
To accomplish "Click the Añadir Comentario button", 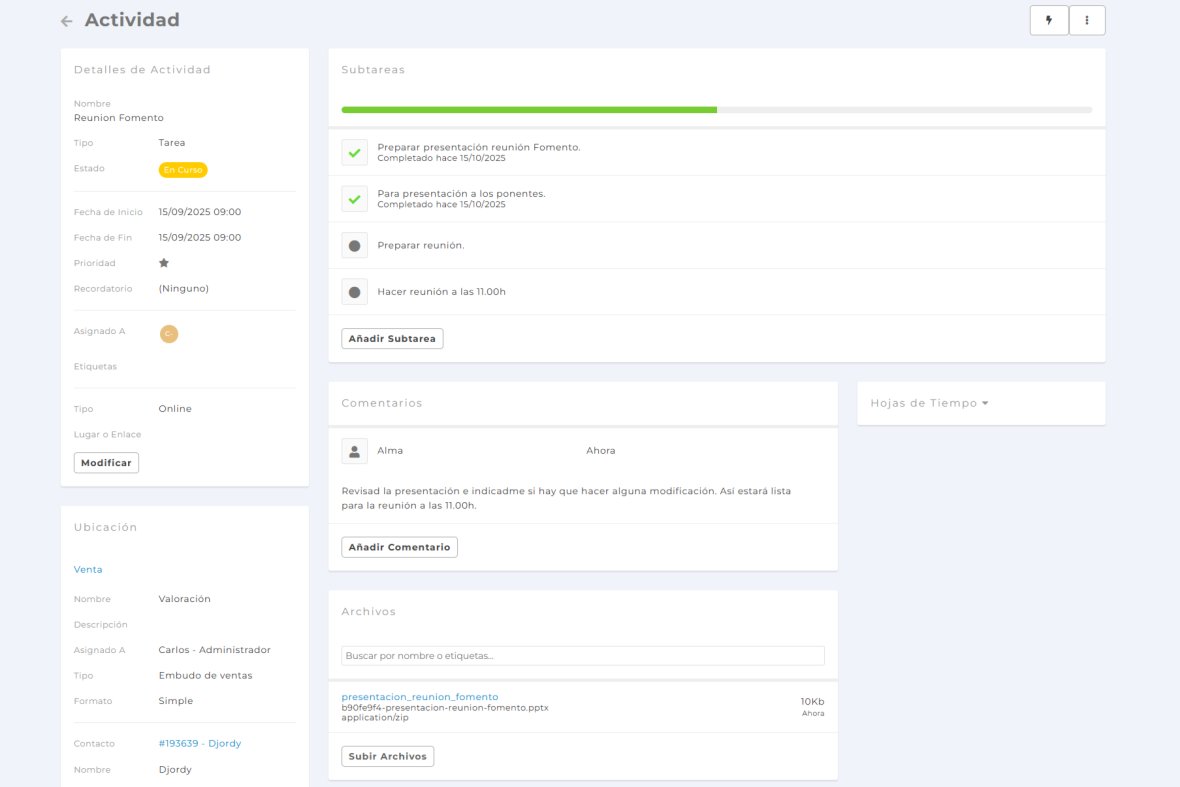I will click(399, 547).
